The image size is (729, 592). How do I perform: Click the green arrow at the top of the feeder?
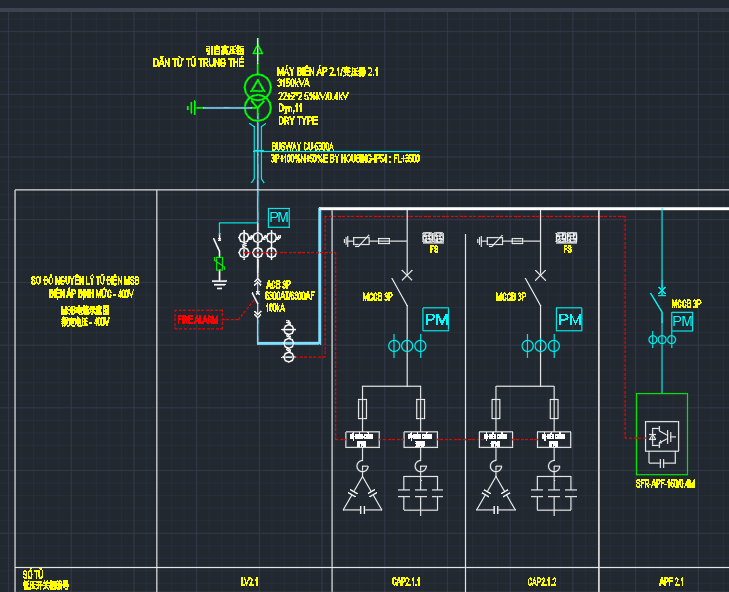[x=257, y=47]
